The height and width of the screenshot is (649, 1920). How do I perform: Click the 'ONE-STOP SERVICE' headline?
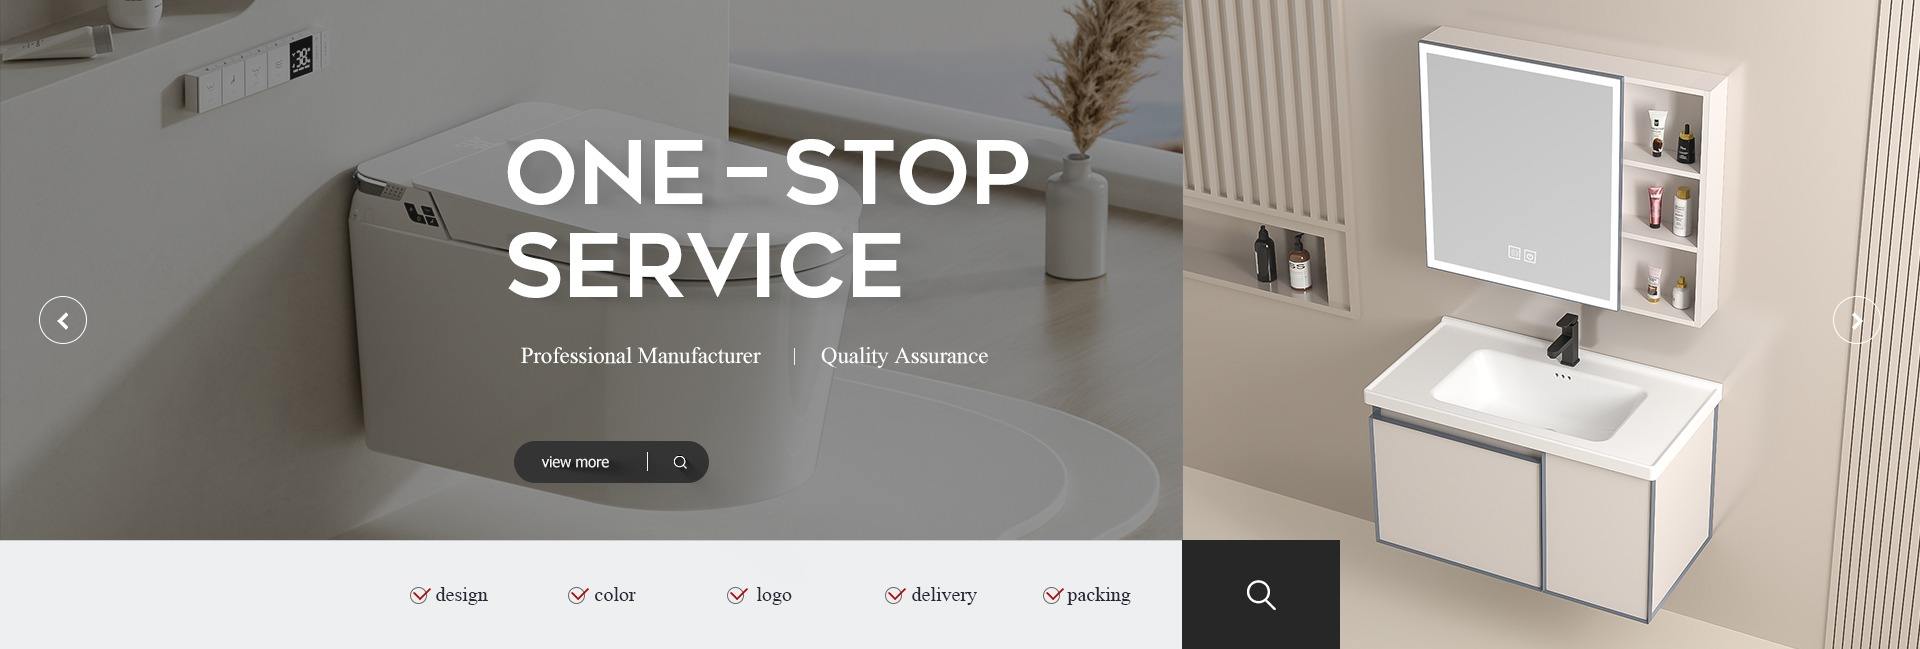[768, 218]
